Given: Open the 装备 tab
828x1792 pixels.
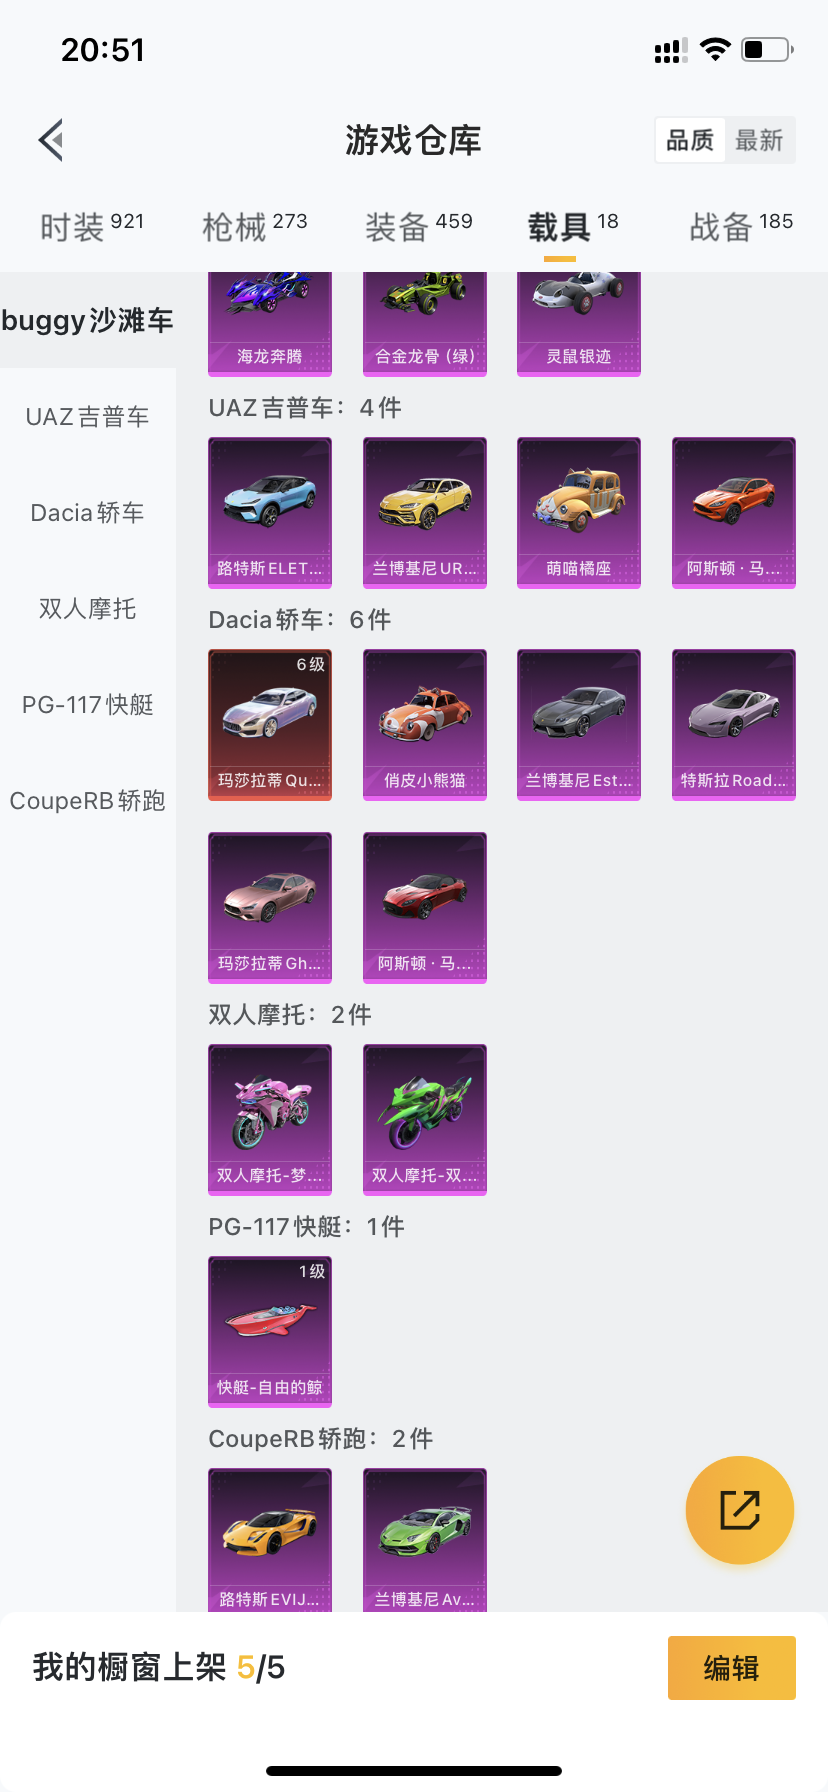Looking at the screenshot, I should point(419,226).
